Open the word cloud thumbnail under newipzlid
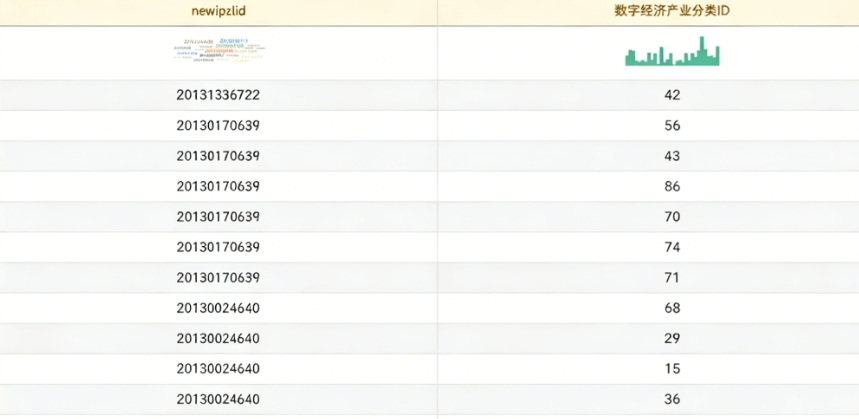The height and width of the screenshot is (419, 859). point(218,51)
